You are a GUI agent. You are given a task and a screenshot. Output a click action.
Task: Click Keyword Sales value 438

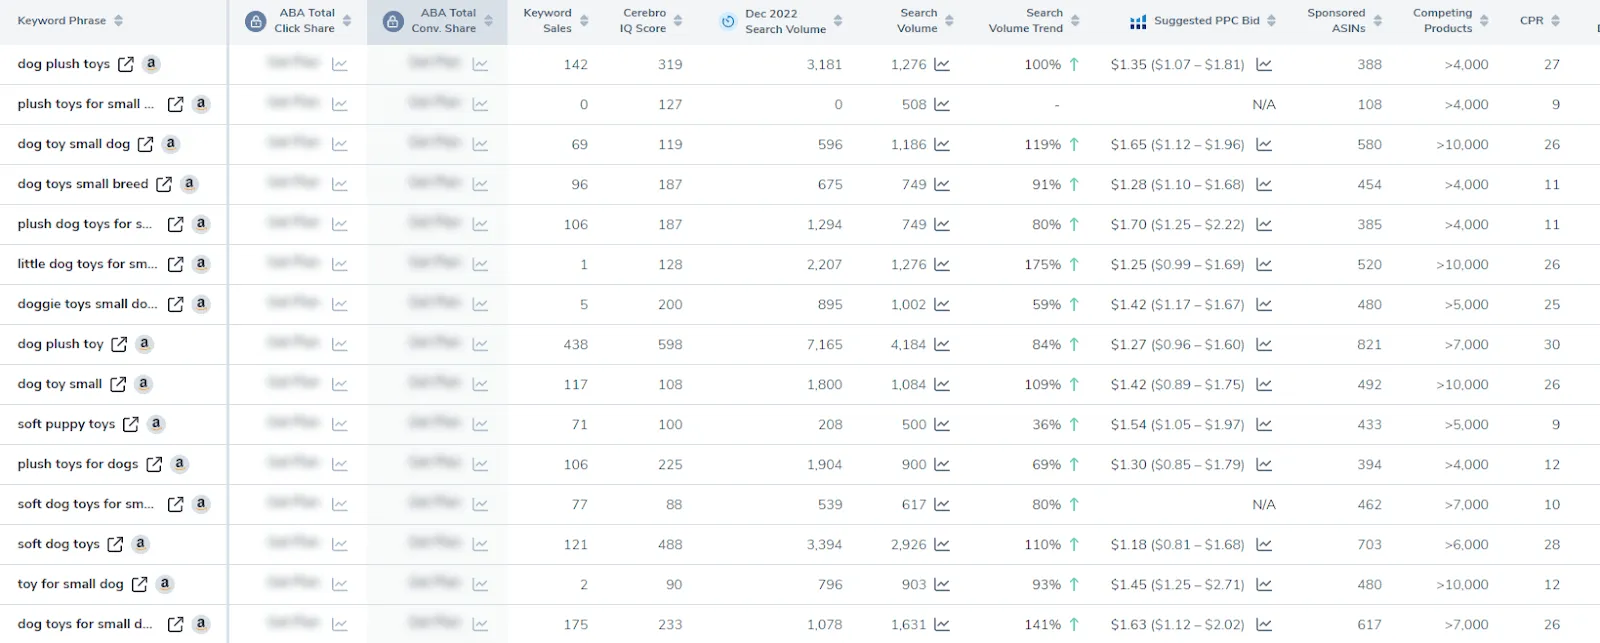575,344
